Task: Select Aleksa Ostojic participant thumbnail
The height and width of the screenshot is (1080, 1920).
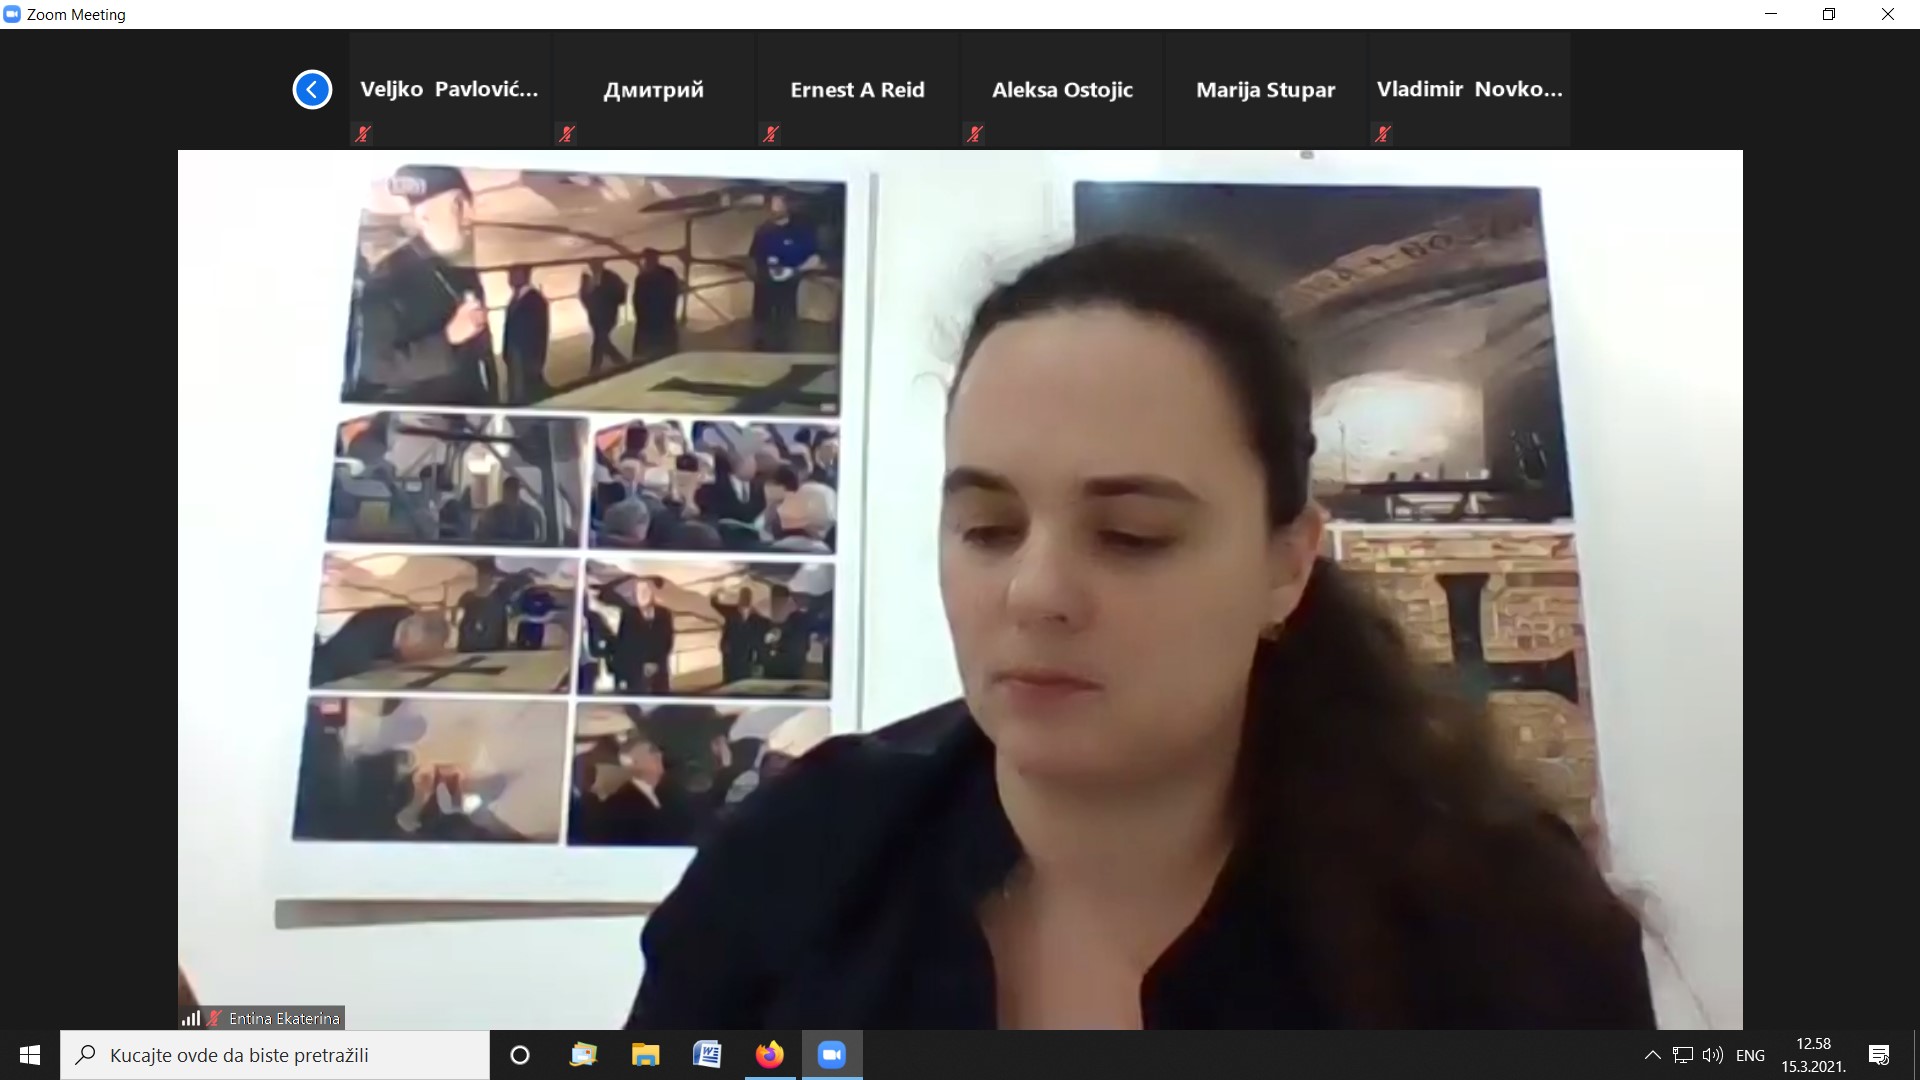Action: click(x=1062, y=90)
